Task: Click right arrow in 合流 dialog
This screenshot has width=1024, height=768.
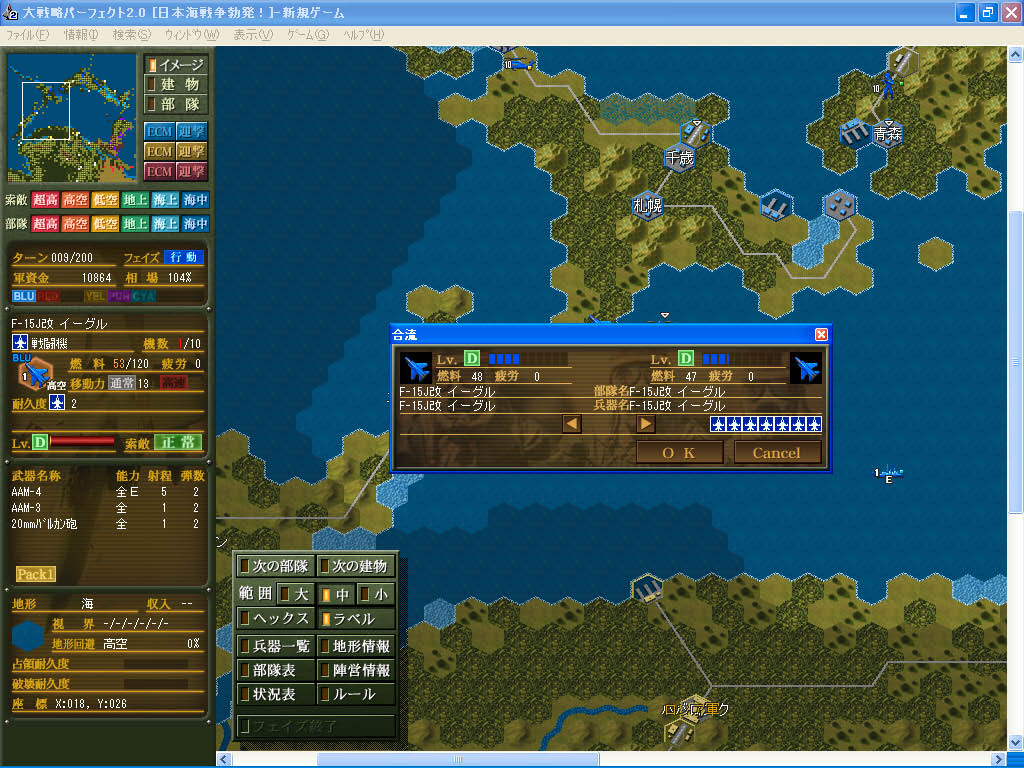Action: (x=645, y=424)
